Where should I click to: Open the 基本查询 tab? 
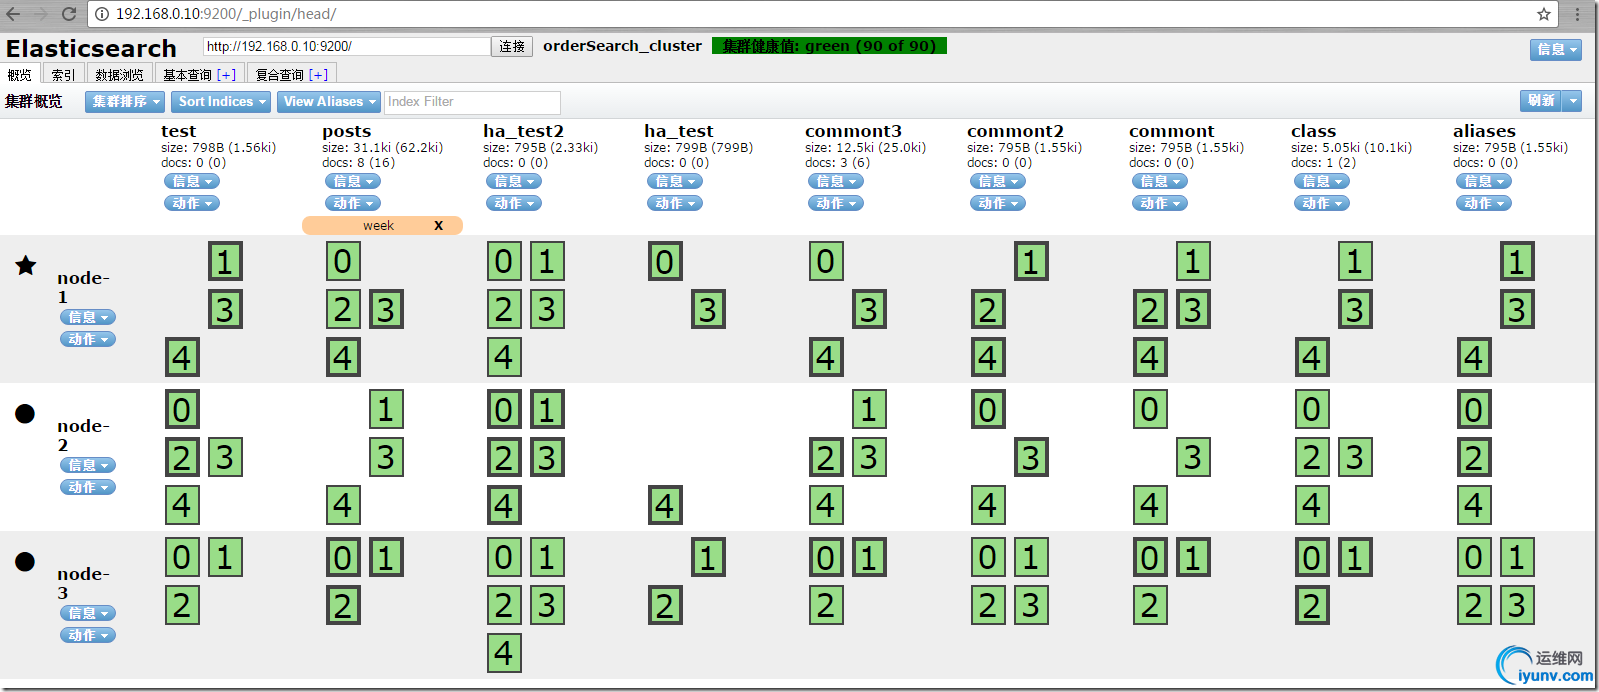[199, 75]
